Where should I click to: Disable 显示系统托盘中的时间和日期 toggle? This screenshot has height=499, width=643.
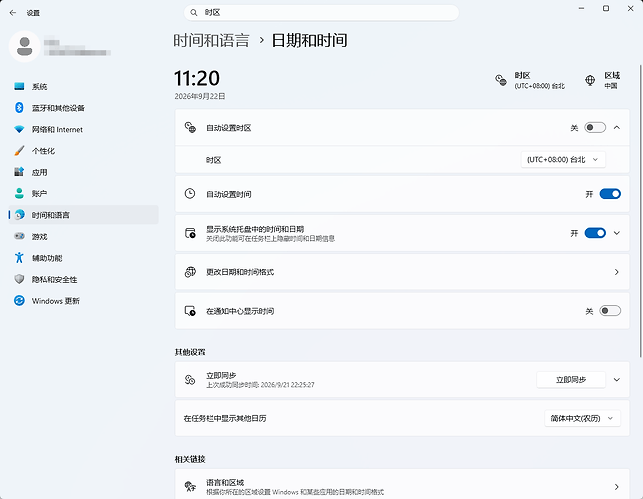pos(595,233)
